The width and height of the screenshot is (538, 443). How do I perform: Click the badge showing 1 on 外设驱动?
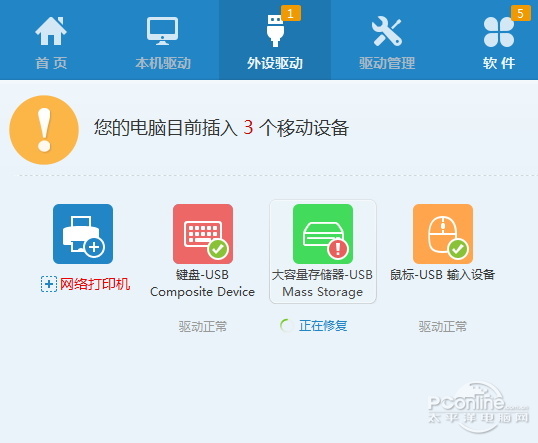tap(291, 13)
